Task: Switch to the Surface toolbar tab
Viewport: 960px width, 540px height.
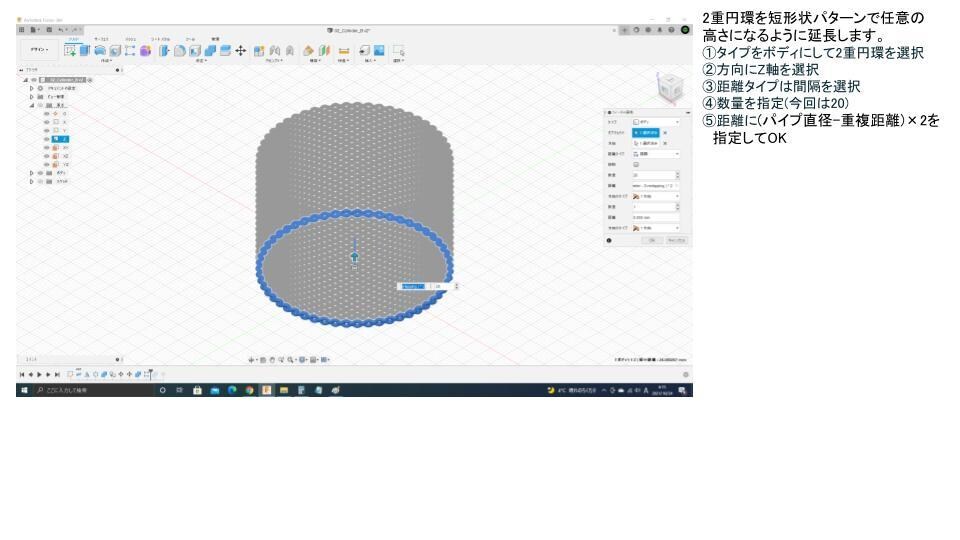Action: 101,39
